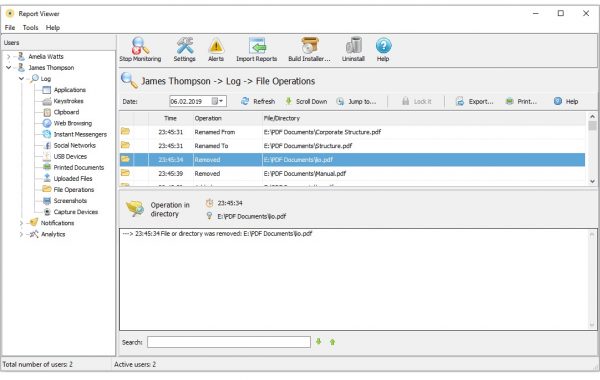Find previous with green up arrow

click(x=332, y=342)
